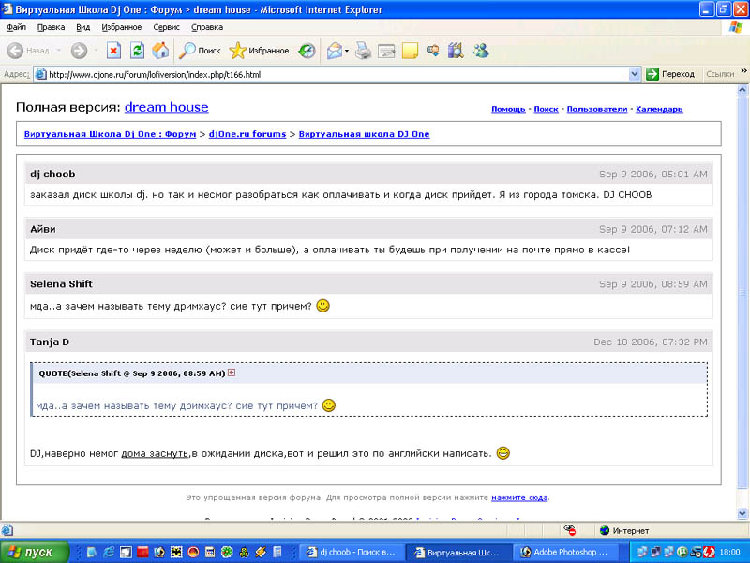
Task: Open the Справка menu
Action: tap(207, 27)
